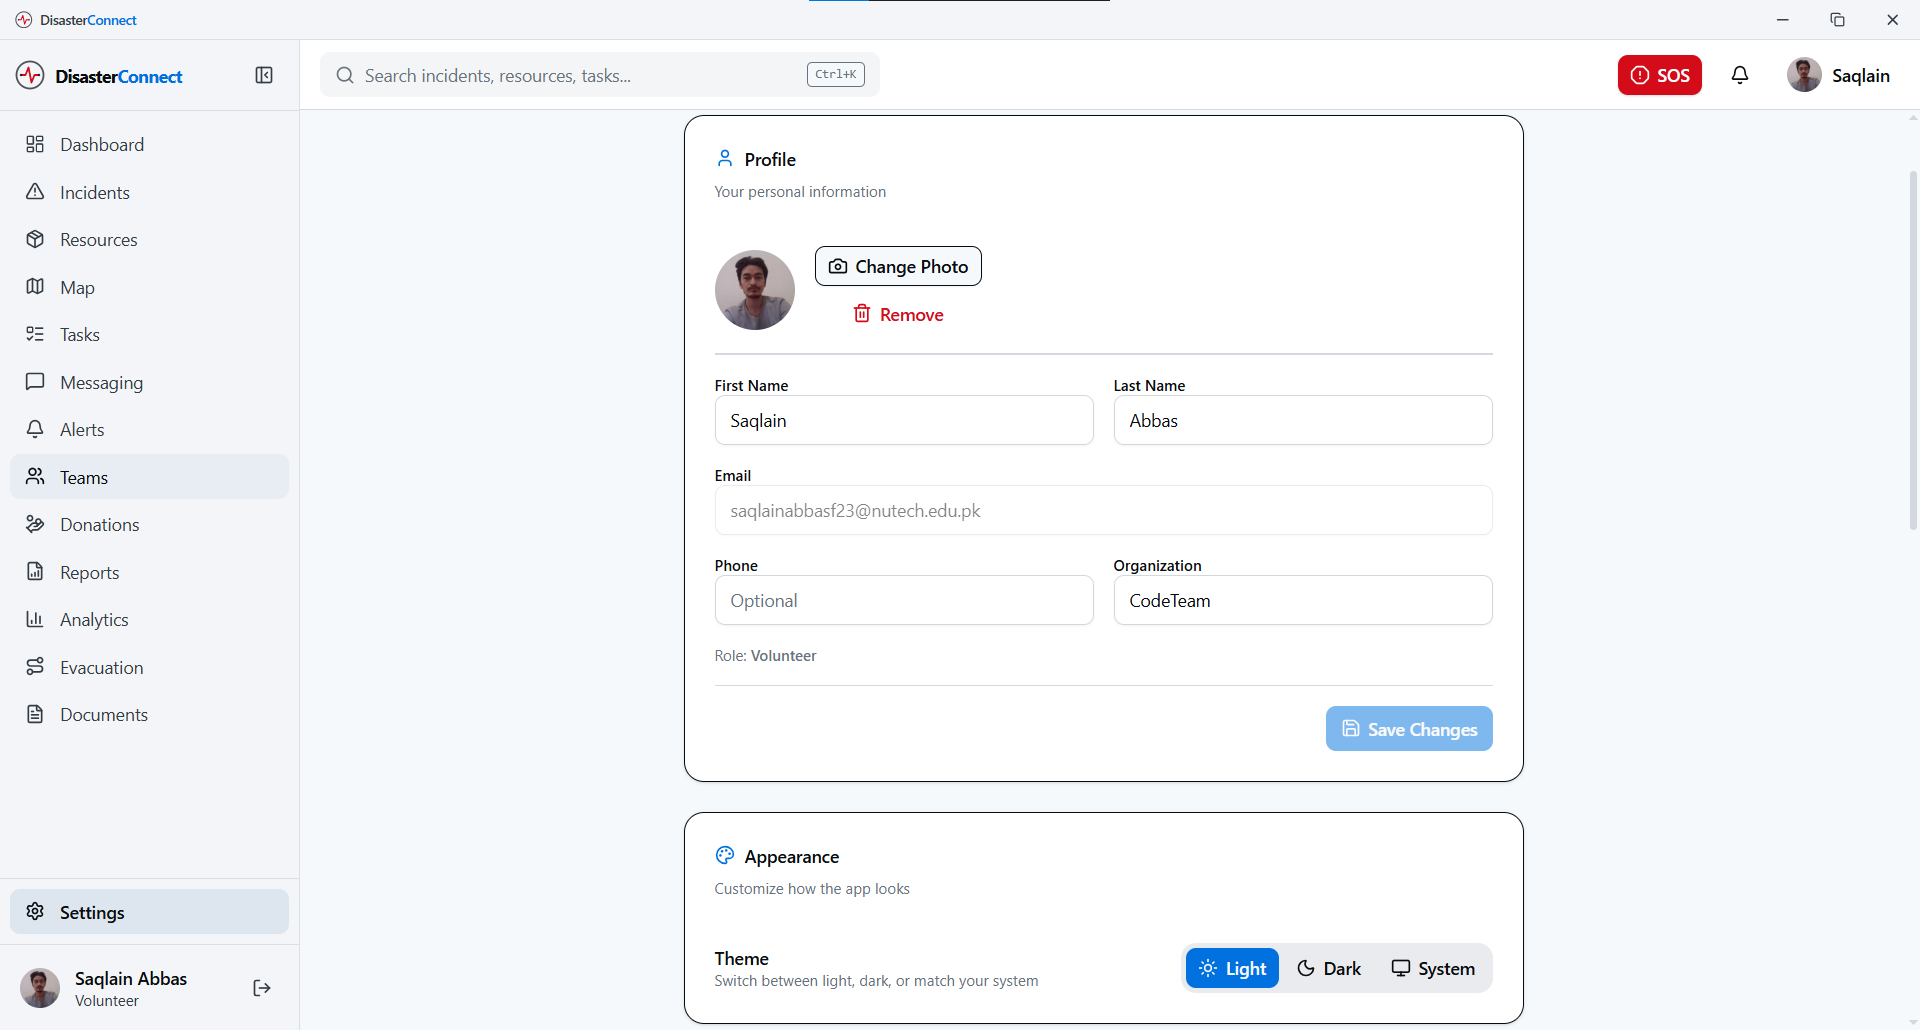Open the Saqlain user menu in header
Viewport: 1920px width, 1030px height.
pos(1838,75)
